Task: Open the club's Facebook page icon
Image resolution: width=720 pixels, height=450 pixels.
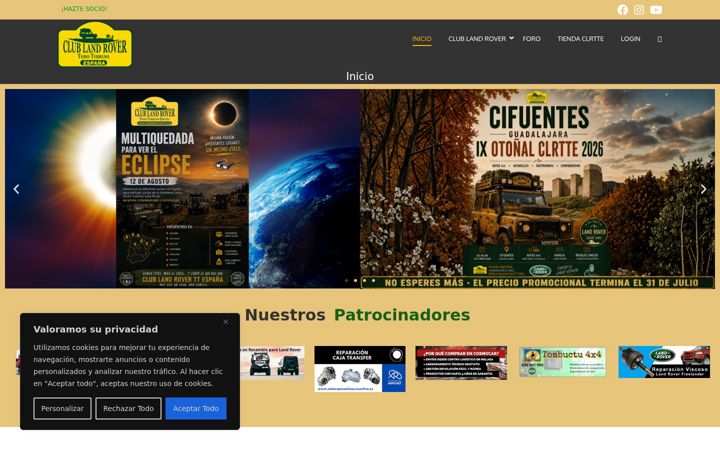Action: coord(622,10)
